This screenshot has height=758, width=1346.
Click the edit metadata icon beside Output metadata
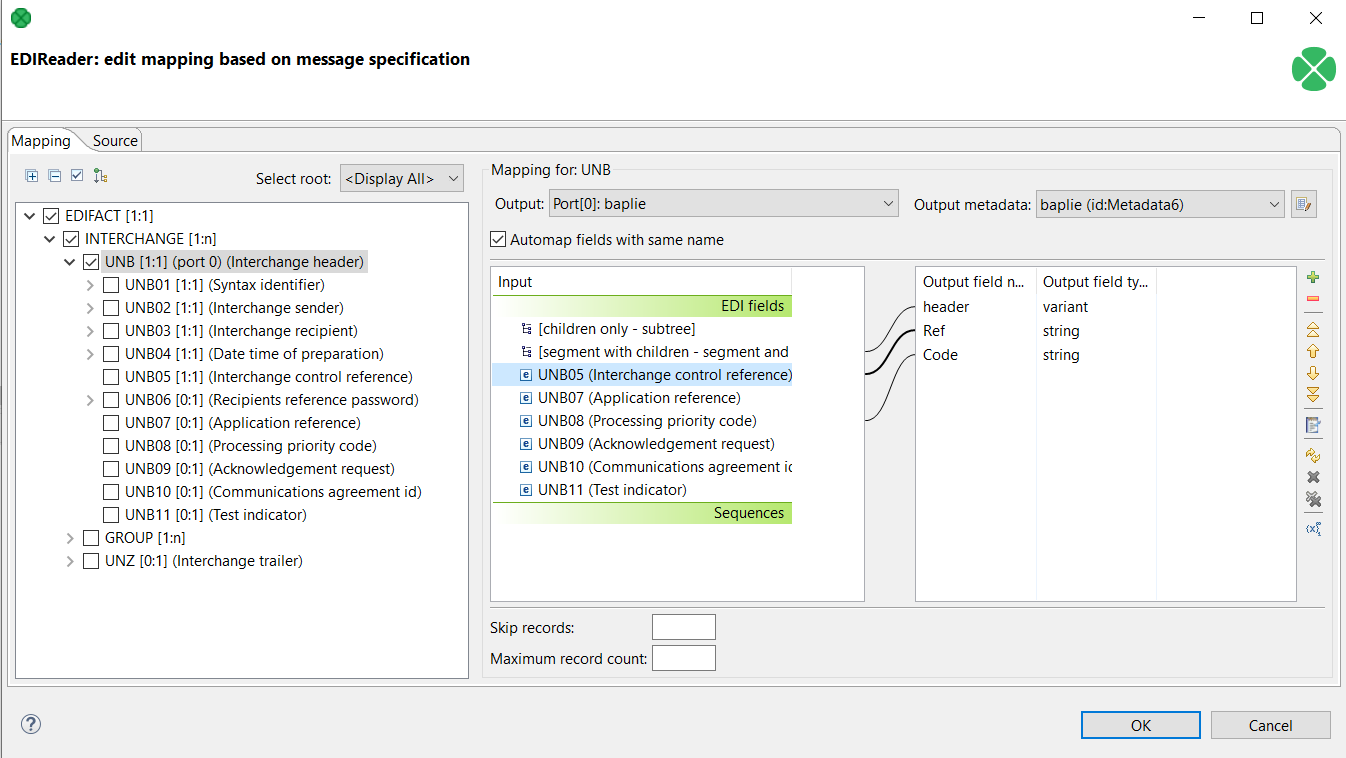click(1302, 204)
